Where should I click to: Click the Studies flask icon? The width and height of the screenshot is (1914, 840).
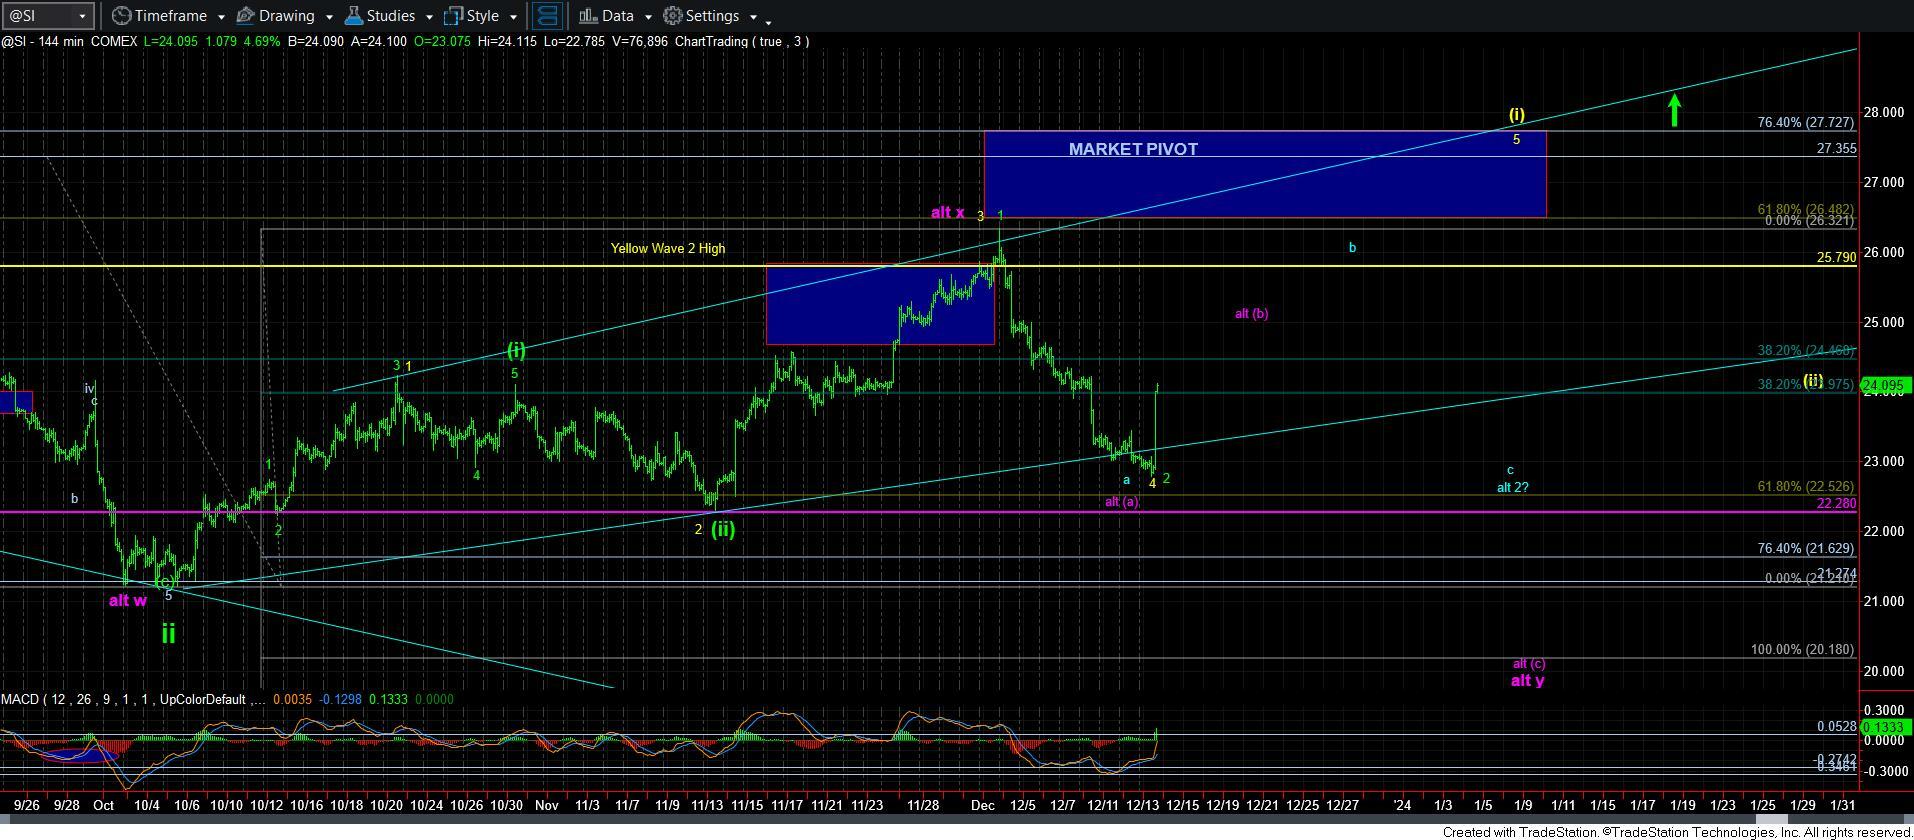353,16
